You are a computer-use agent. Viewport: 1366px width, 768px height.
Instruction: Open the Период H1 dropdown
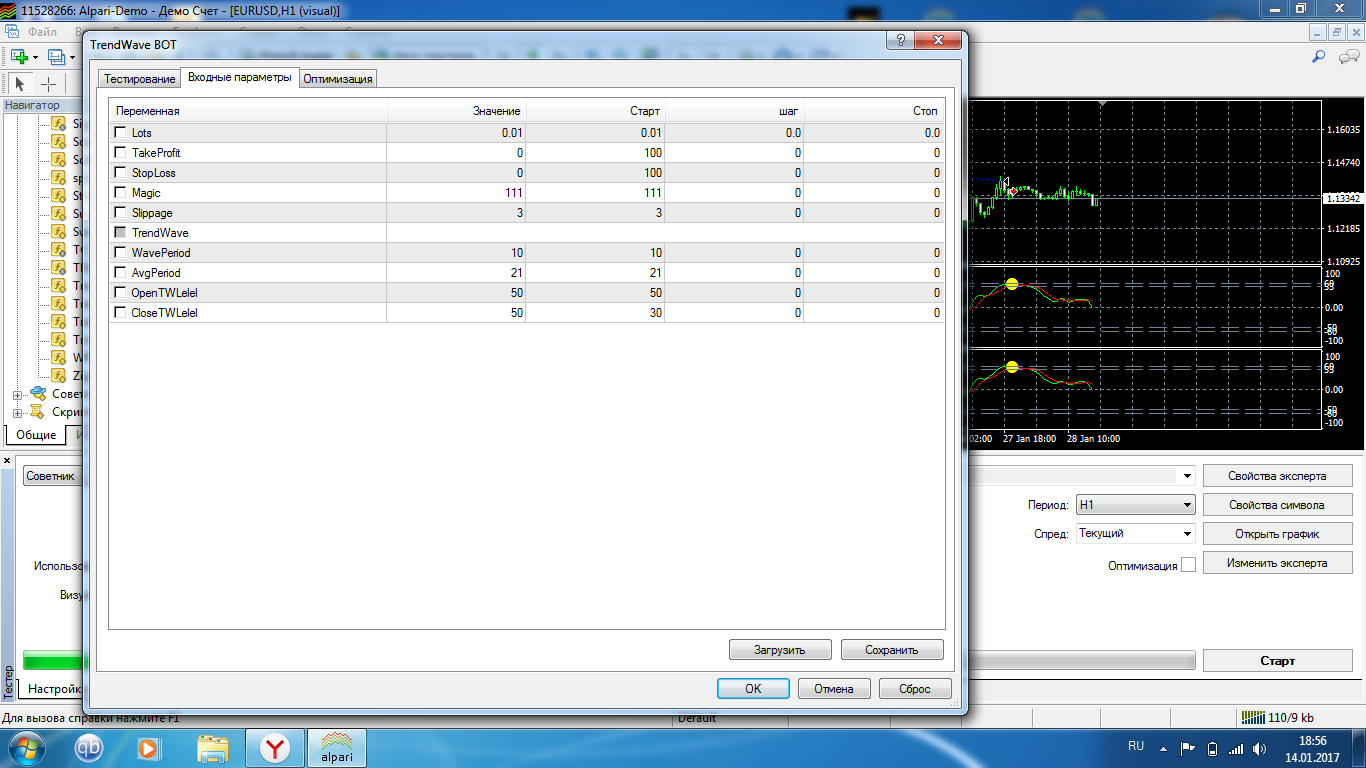coord(1135,505)
